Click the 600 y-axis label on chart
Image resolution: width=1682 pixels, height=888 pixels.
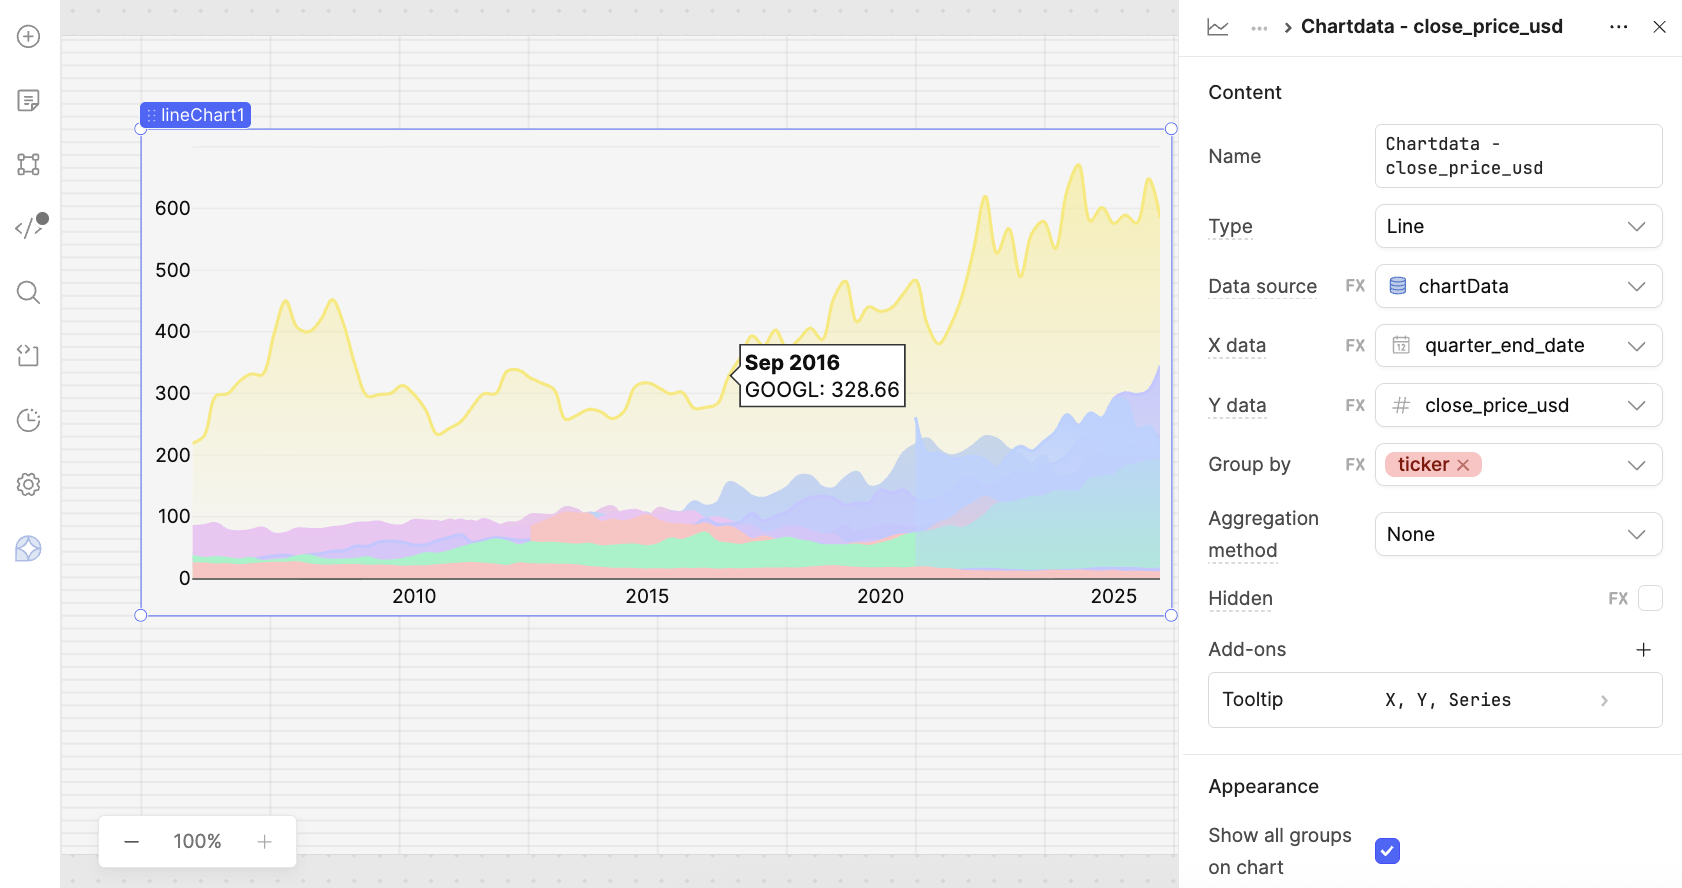pyautogui.click(x=172, y=209)
